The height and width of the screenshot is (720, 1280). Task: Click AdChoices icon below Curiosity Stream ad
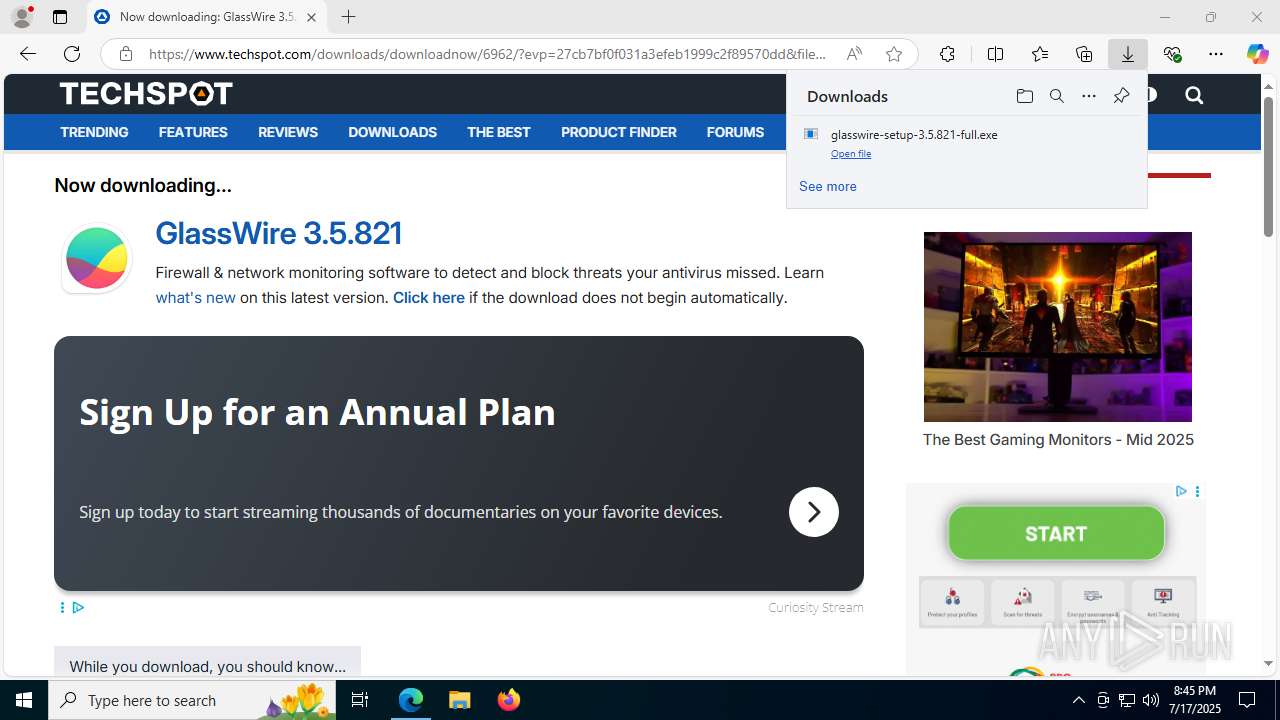[78, 607]
